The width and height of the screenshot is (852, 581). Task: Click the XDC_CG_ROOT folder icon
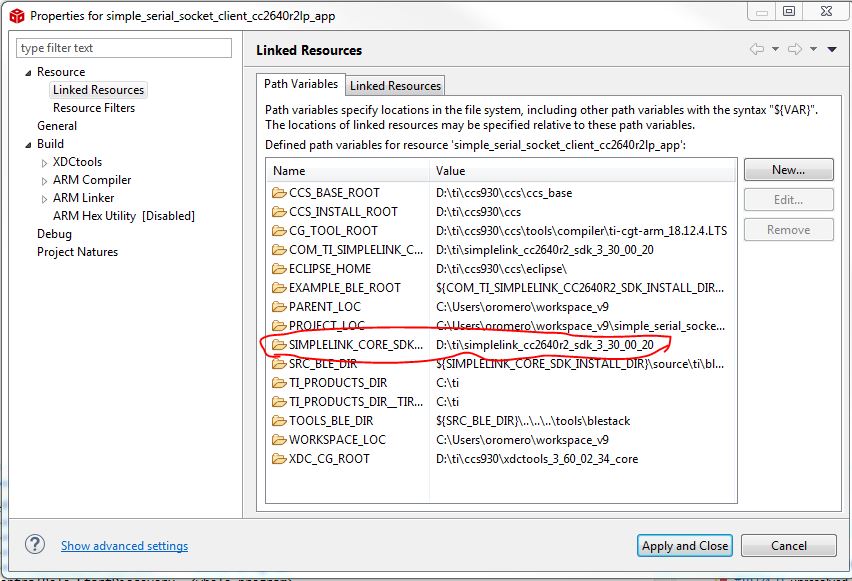coord(279,459)
